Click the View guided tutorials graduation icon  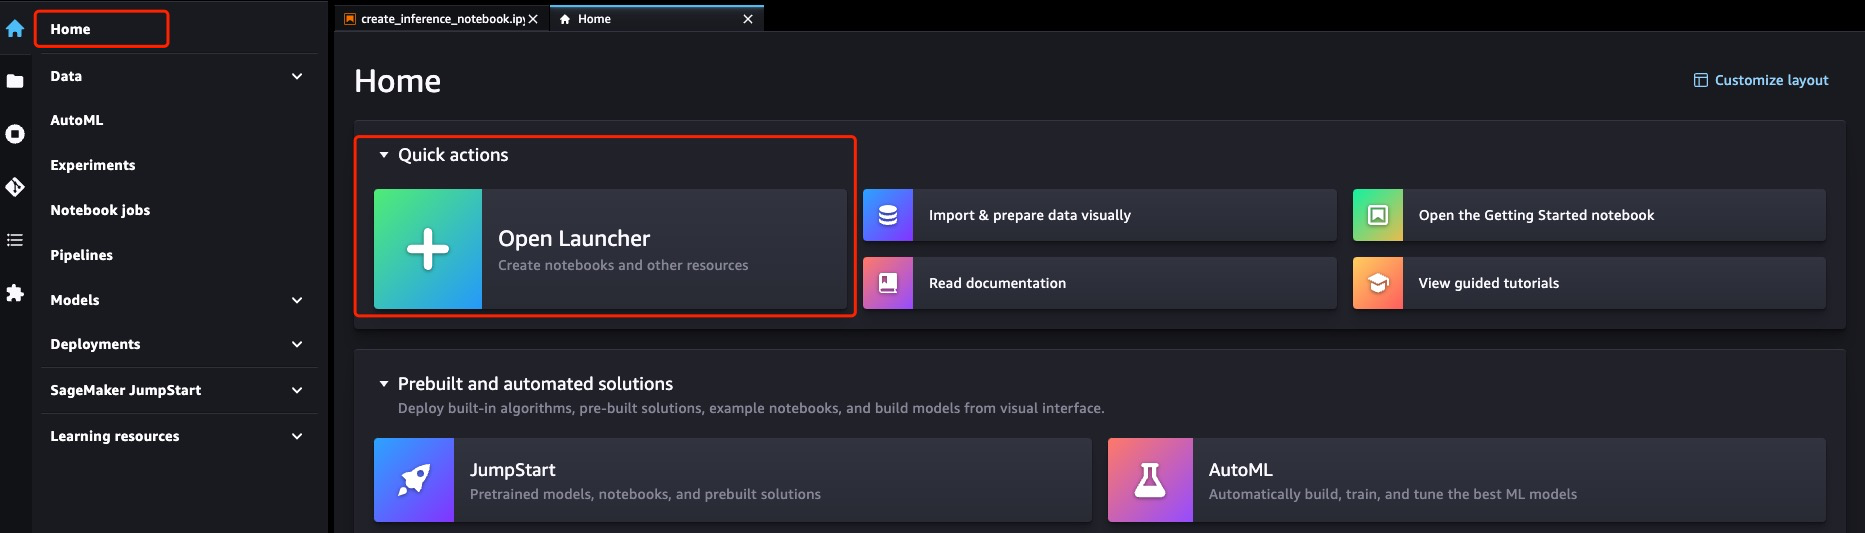pos(1378,283)
